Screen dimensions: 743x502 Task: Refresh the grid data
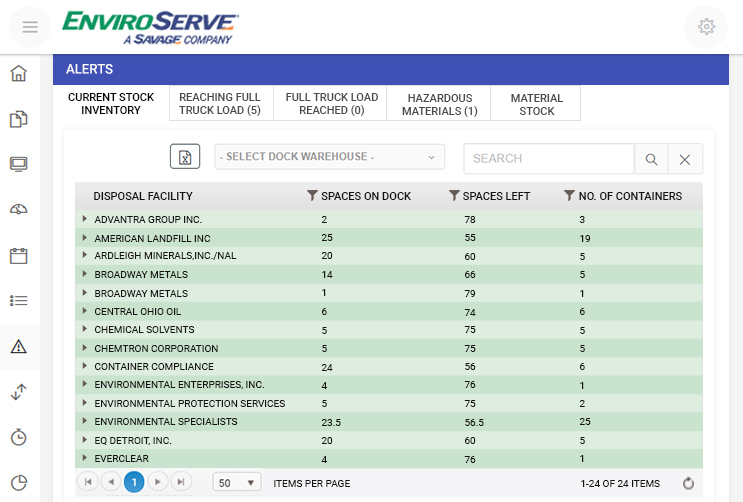point(688,483)
